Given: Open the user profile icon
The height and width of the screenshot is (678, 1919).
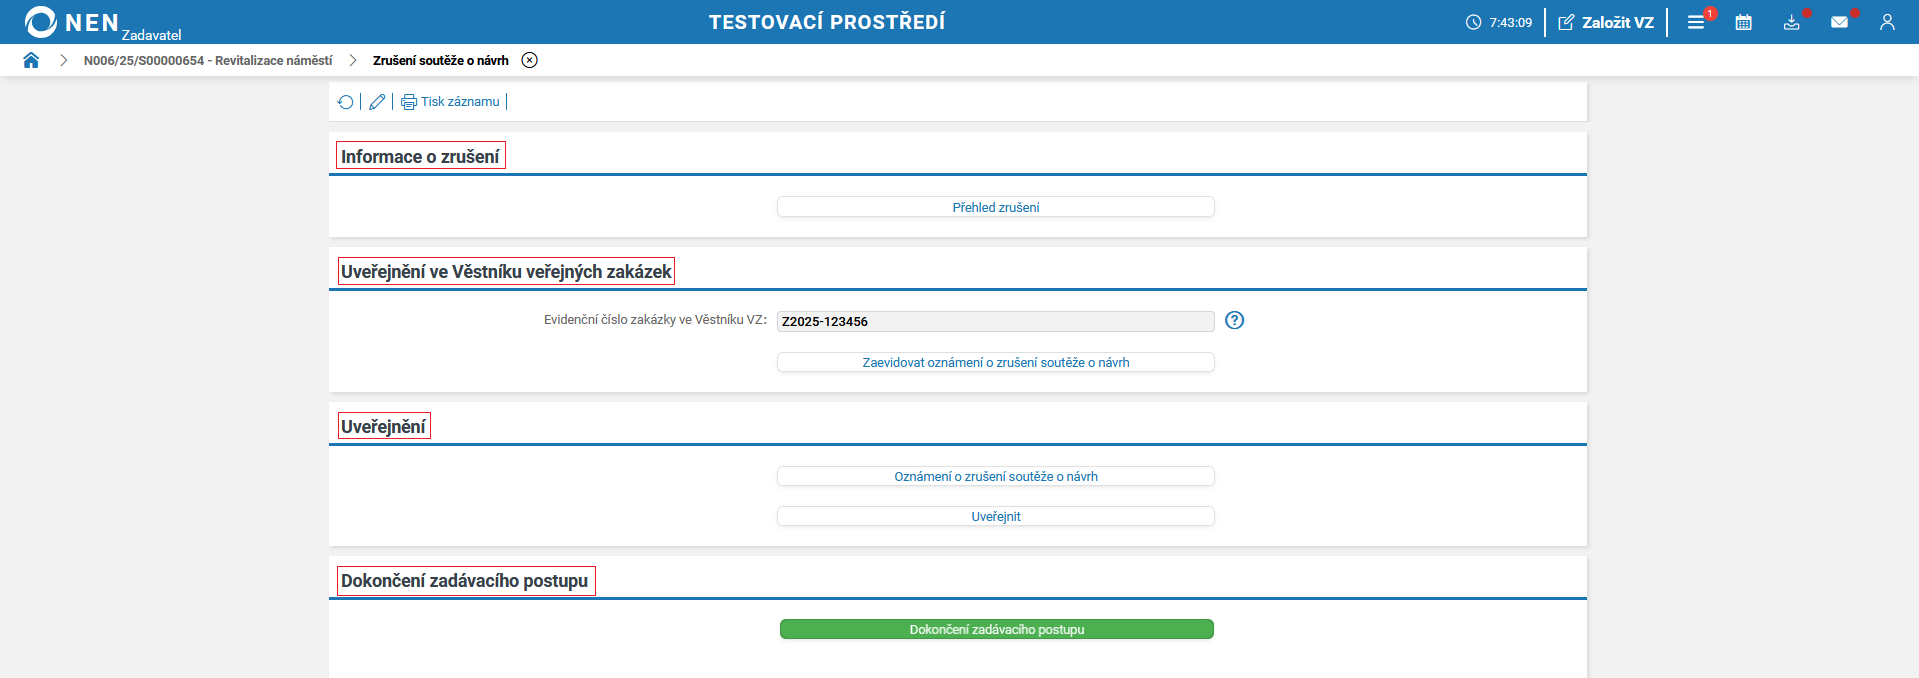Looking at the screenshot, I should pyautogui.click(x=1887, y=22).
